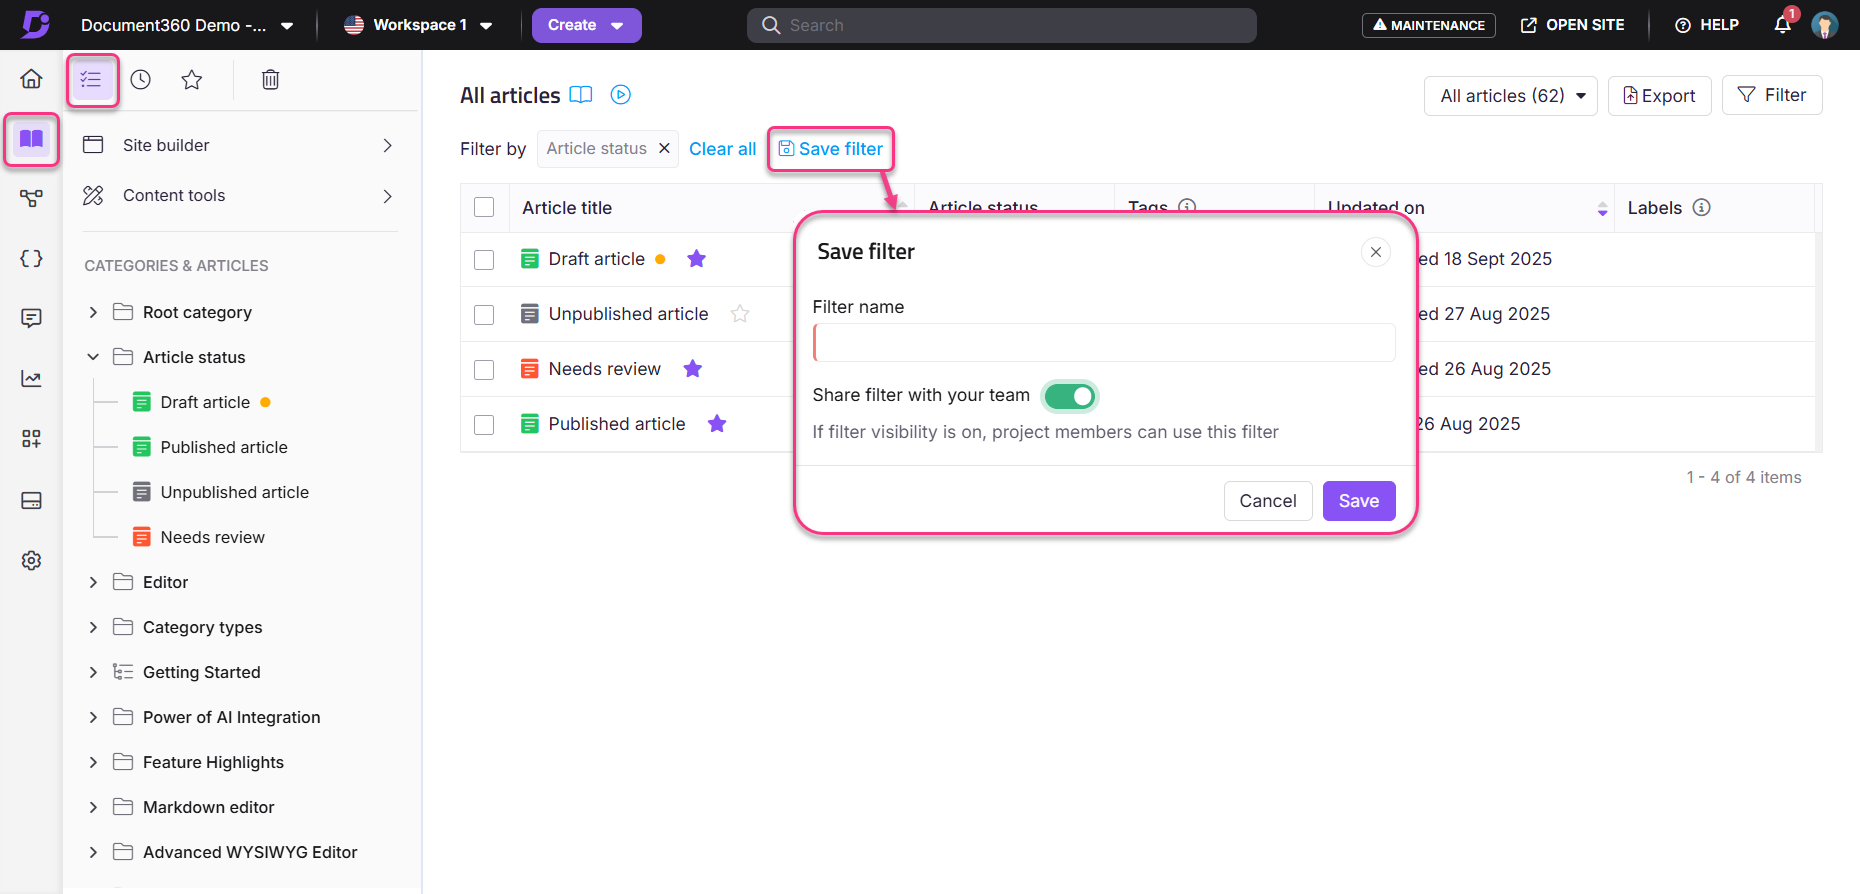Open the Analytics chart icon
This screenshot has height=894, width=1860.
(31, 379)
